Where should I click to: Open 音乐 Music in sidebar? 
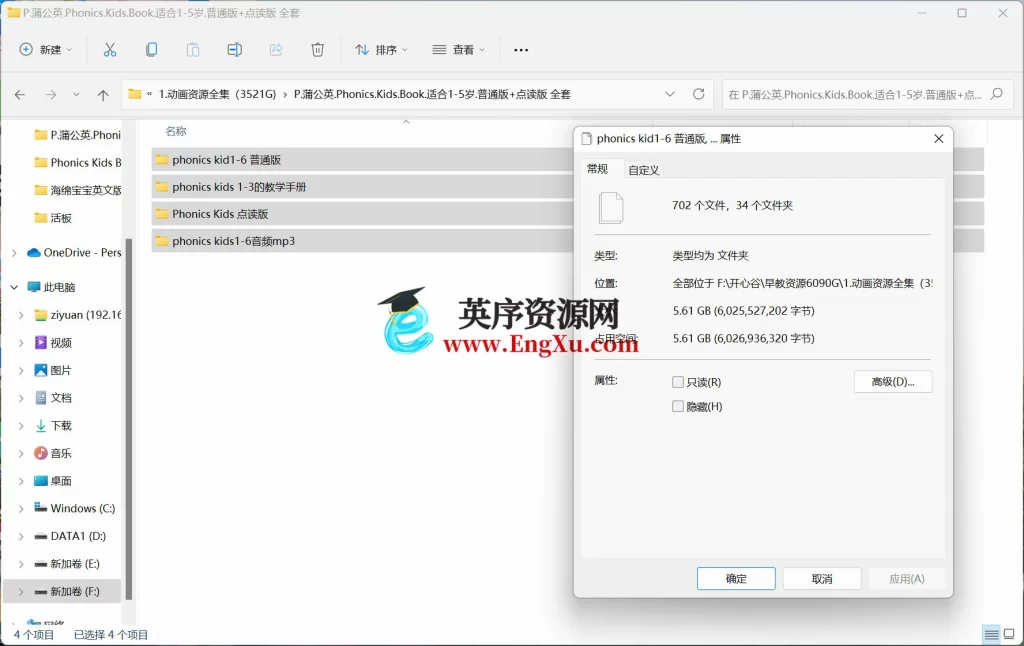(x=53, y=453)
